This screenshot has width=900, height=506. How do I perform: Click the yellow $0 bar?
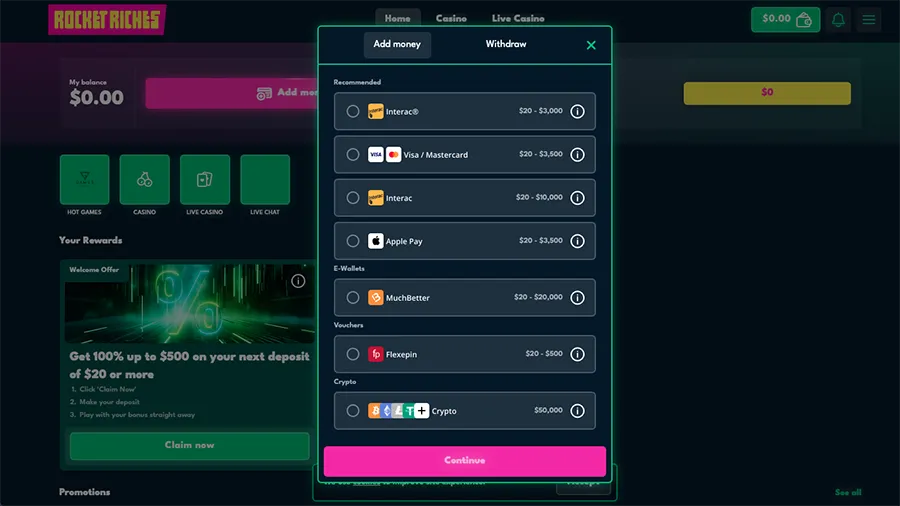click(x=767, y=93)
